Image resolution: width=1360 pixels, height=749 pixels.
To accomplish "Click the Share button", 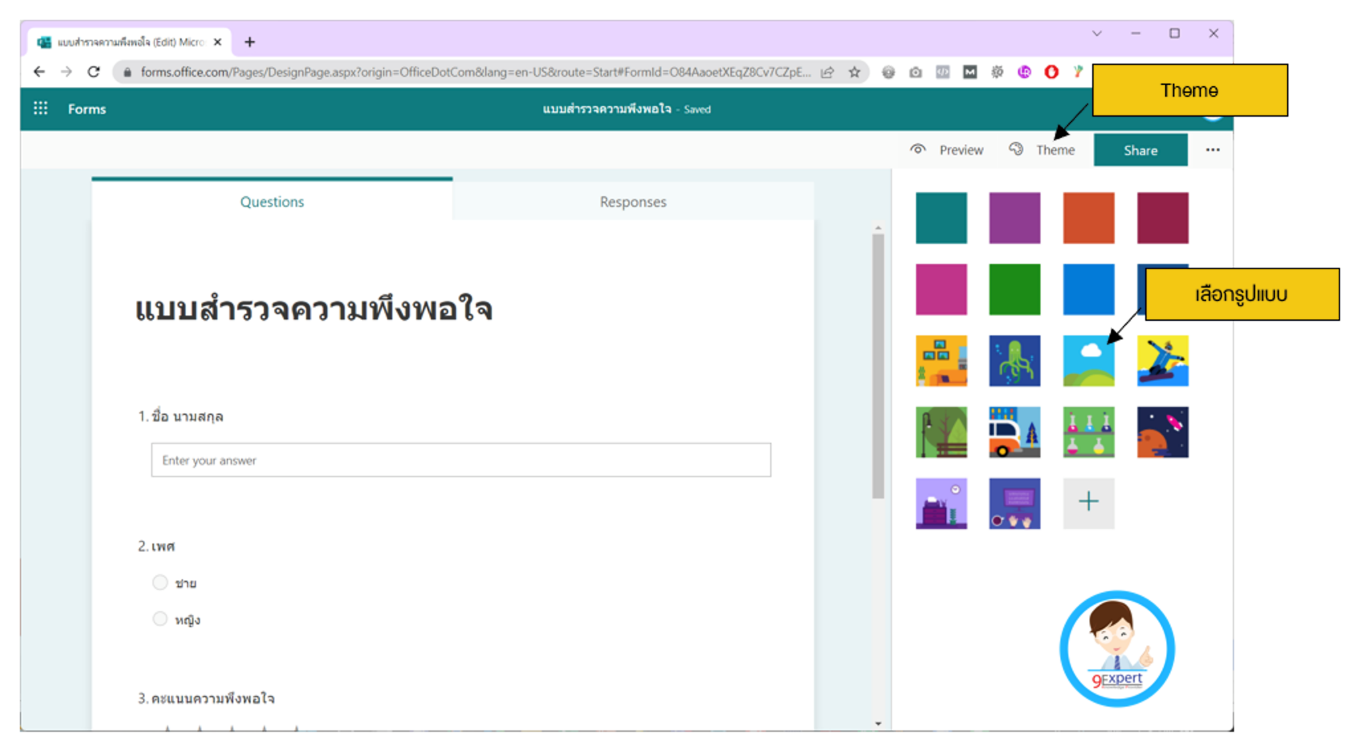I will 1140,149.
